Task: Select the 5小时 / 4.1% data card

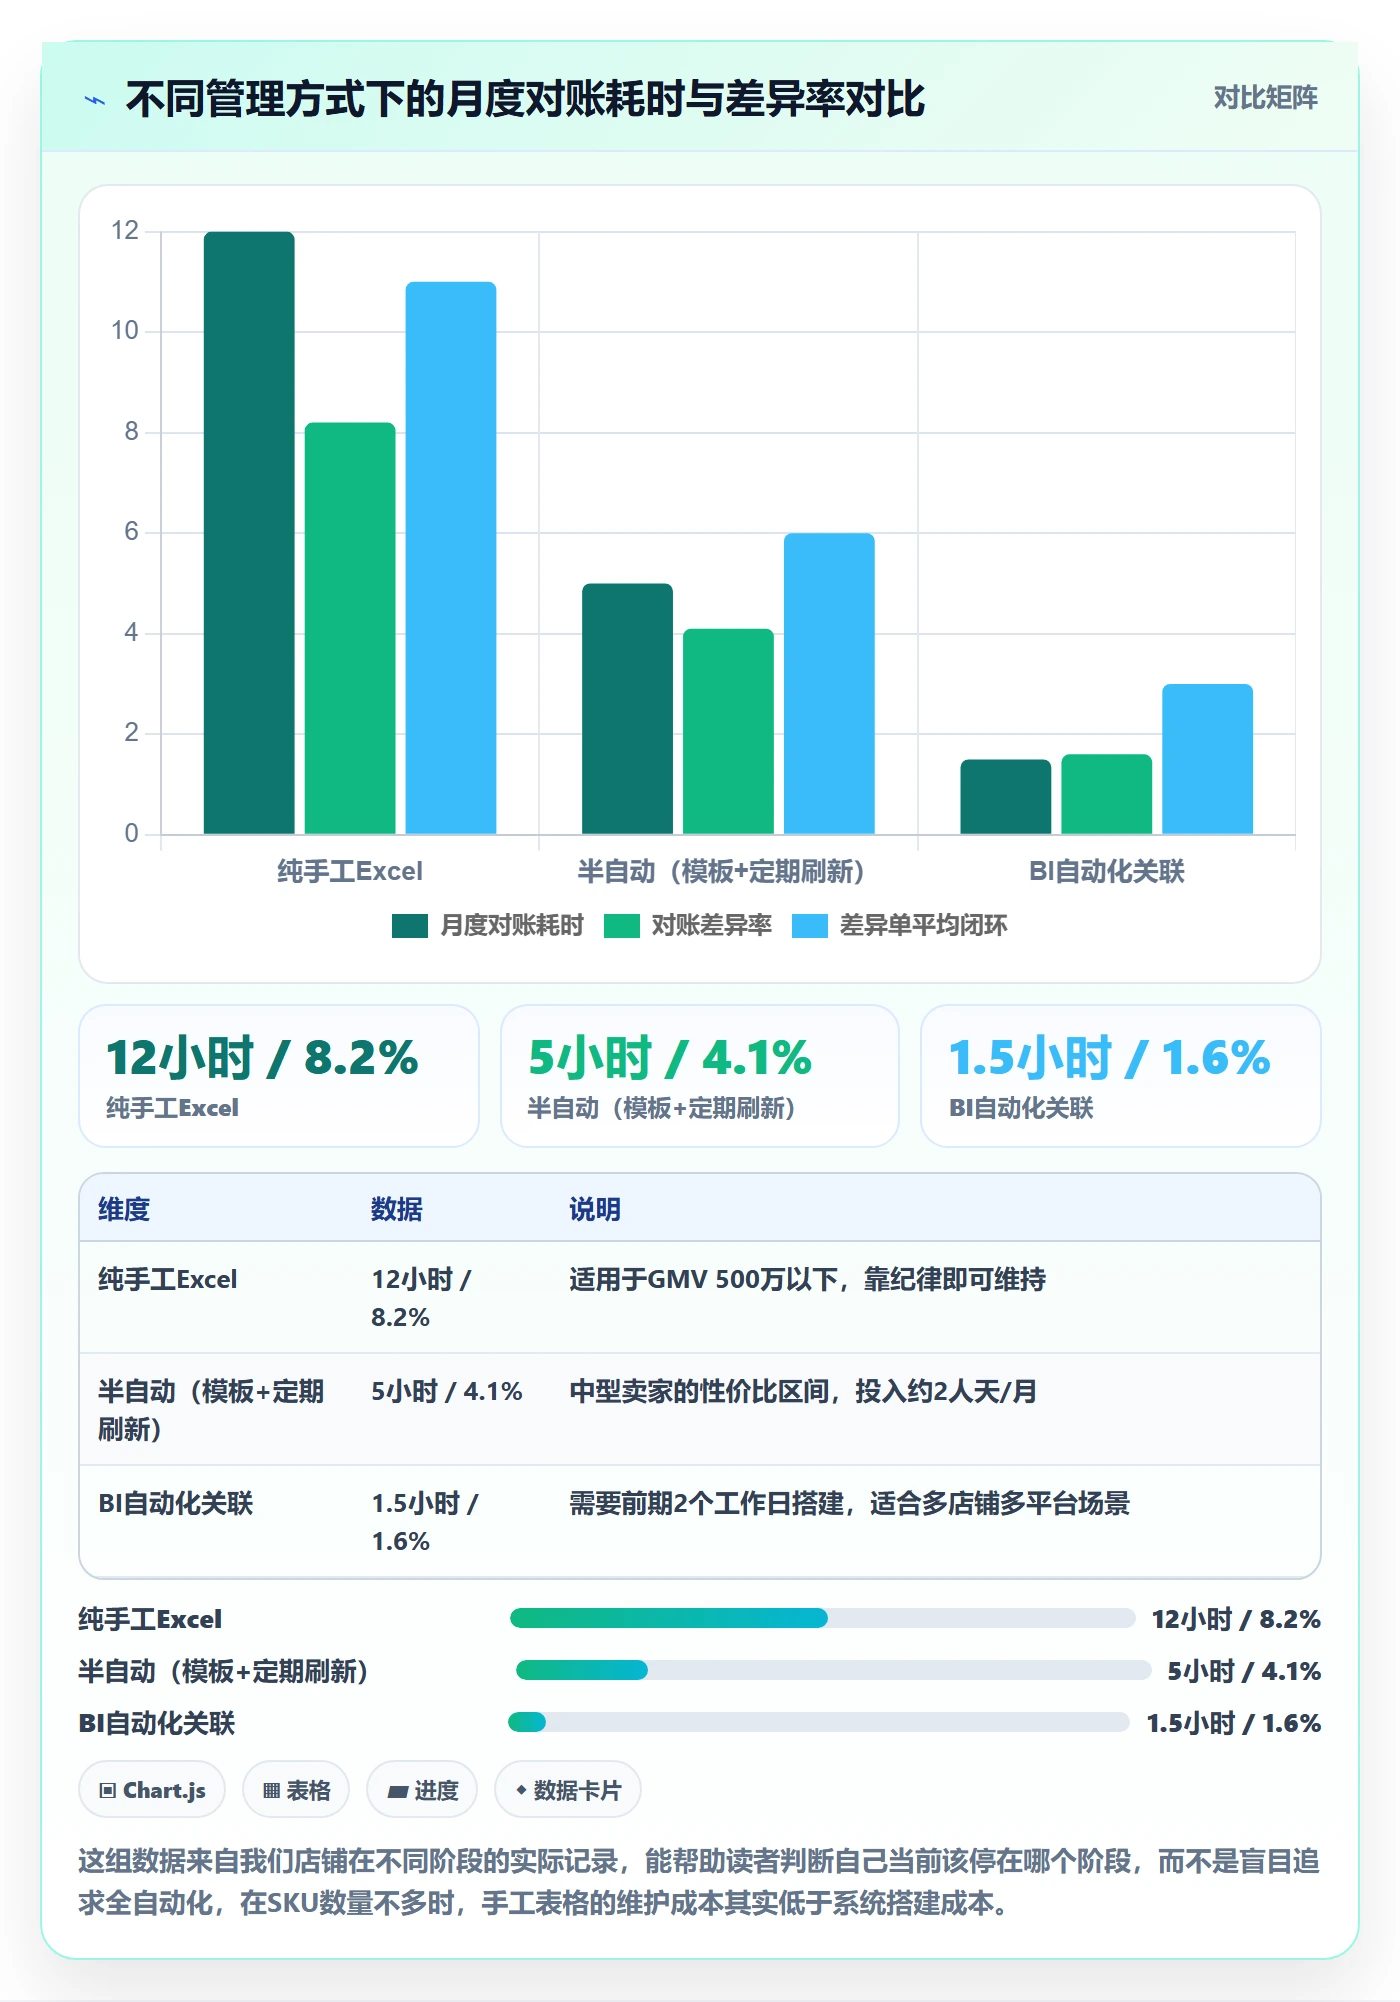Action: coord(700,1076)
